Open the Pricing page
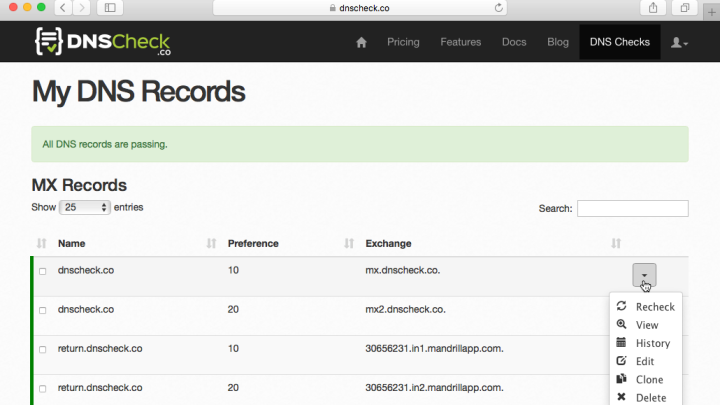 403,42
